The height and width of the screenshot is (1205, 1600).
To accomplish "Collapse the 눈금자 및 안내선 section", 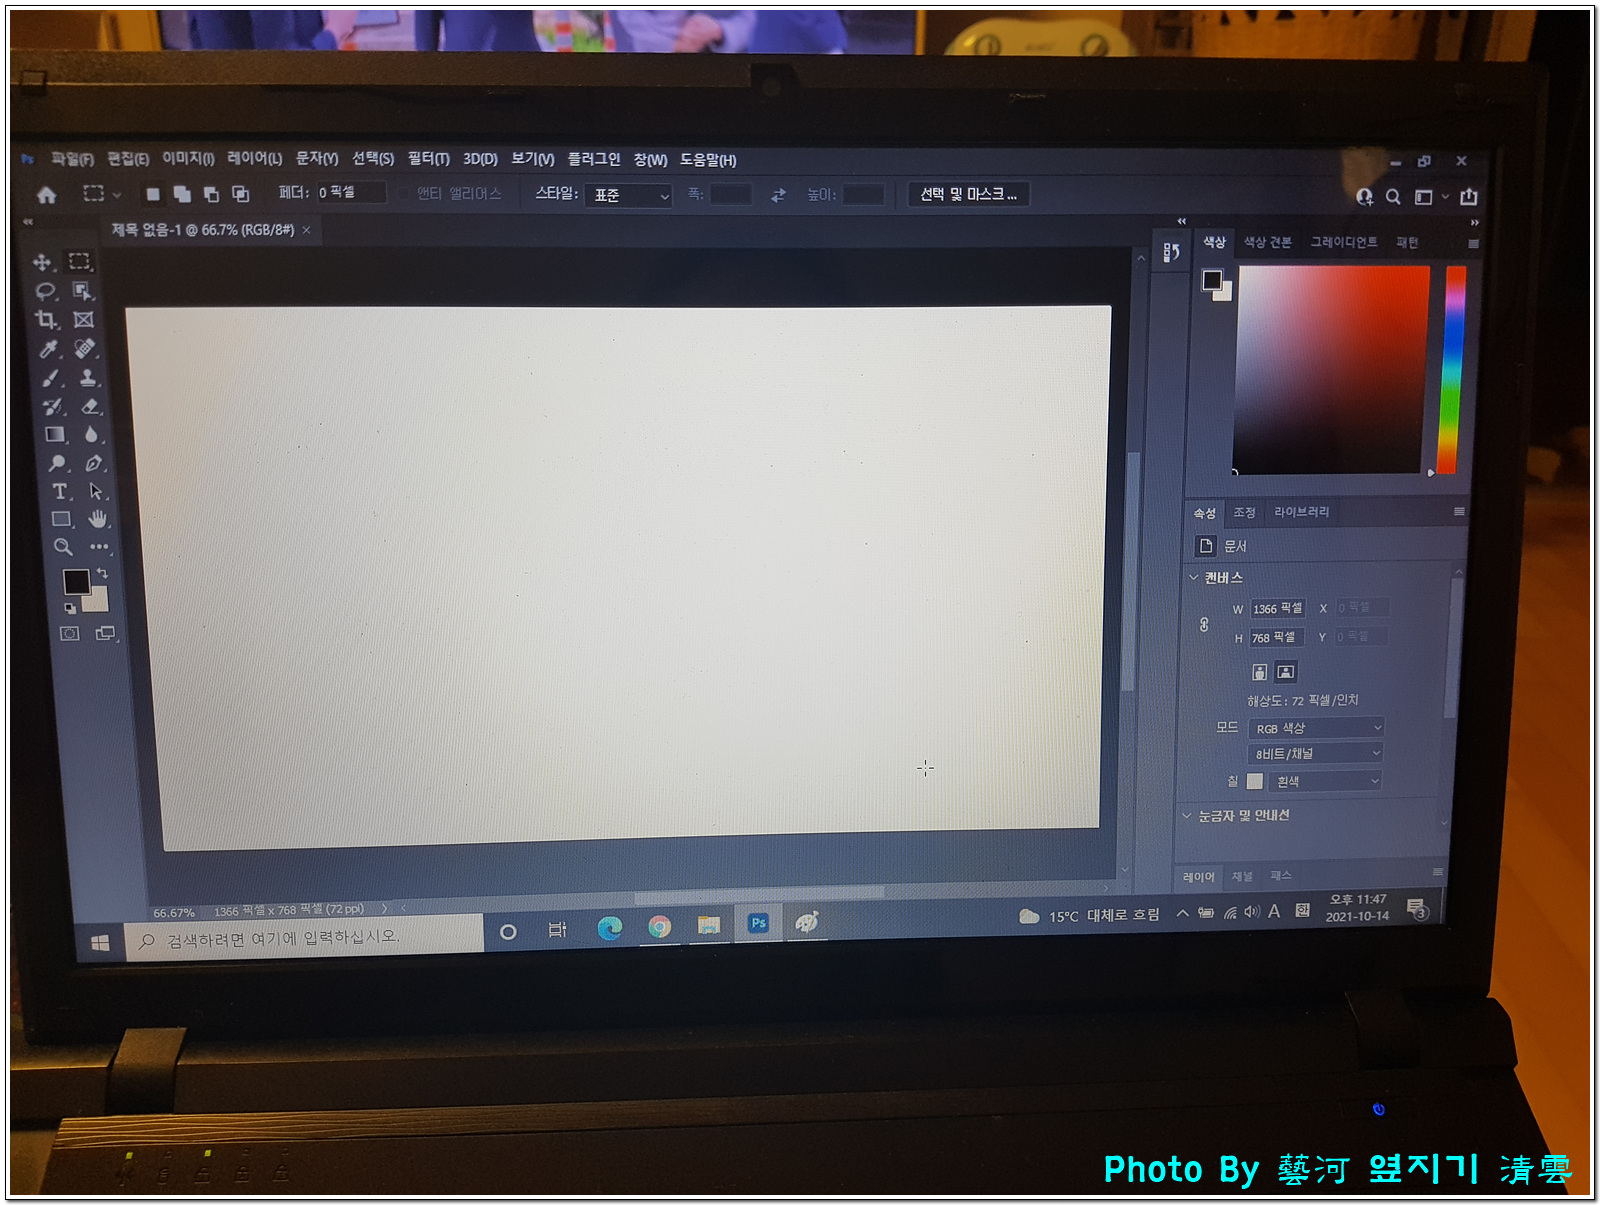I will coord(1187,815).
